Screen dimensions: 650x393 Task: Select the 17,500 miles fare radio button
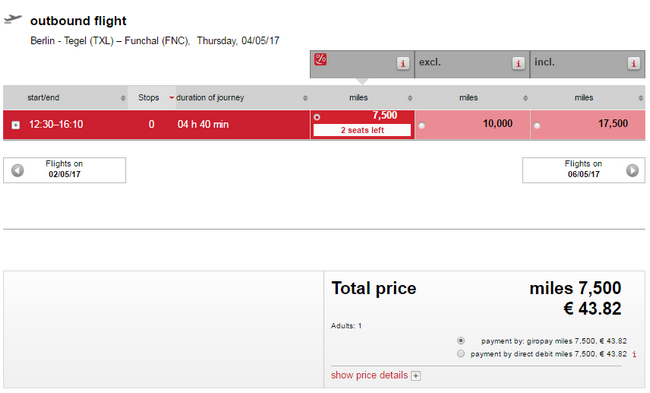(537, 125)
